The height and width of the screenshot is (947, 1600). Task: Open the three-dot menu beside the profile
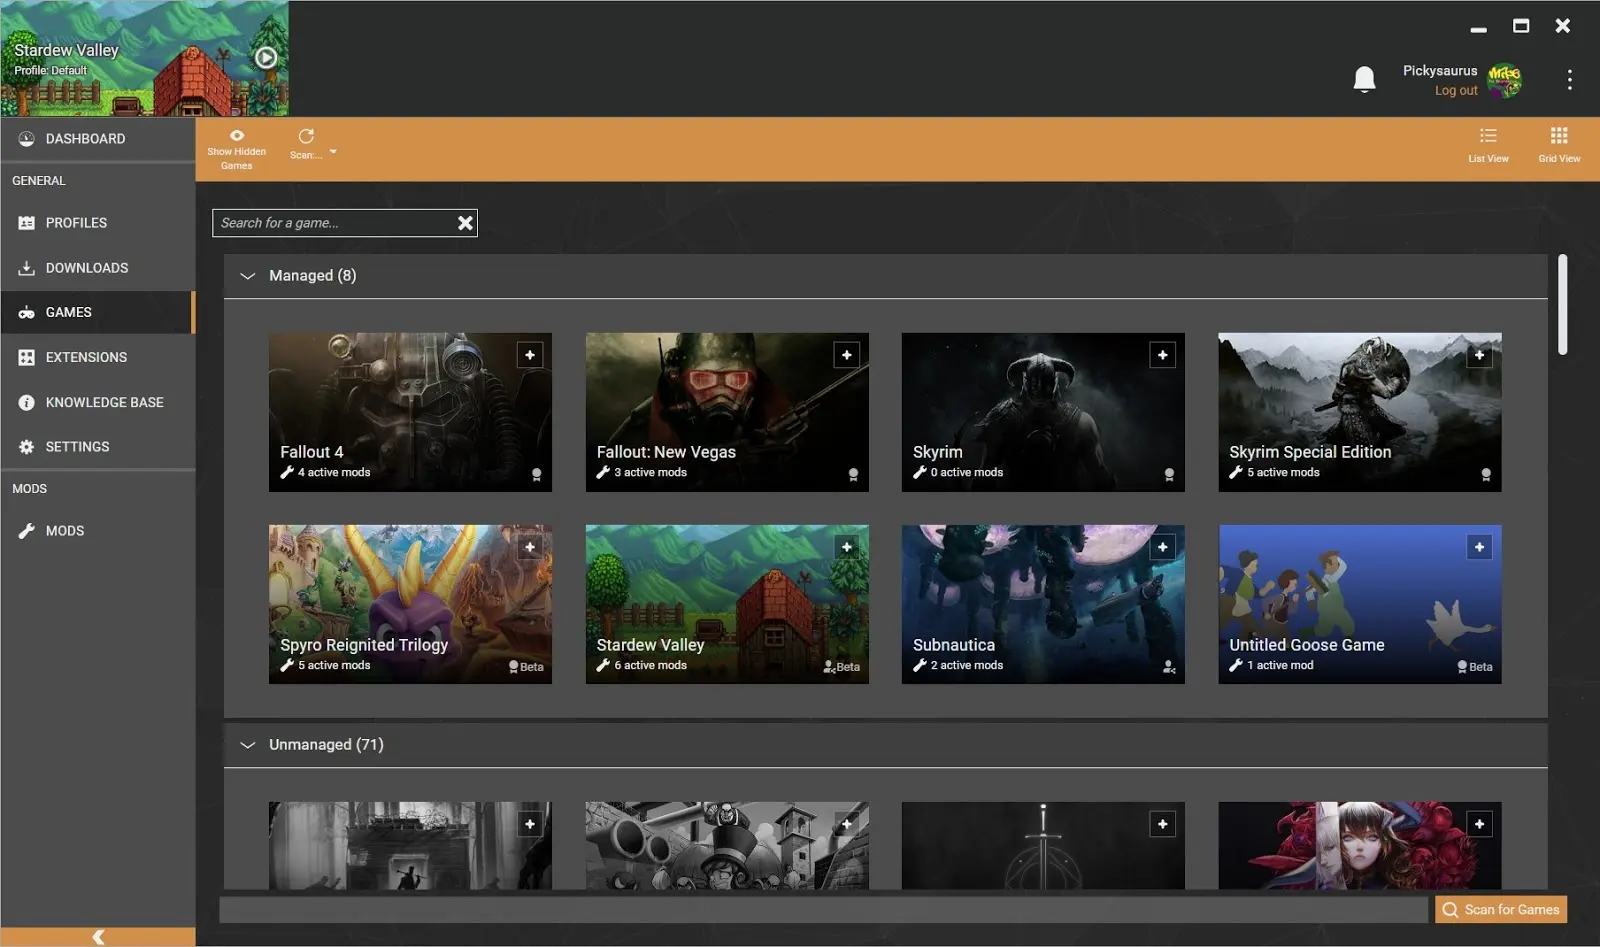click(1569, 80)
